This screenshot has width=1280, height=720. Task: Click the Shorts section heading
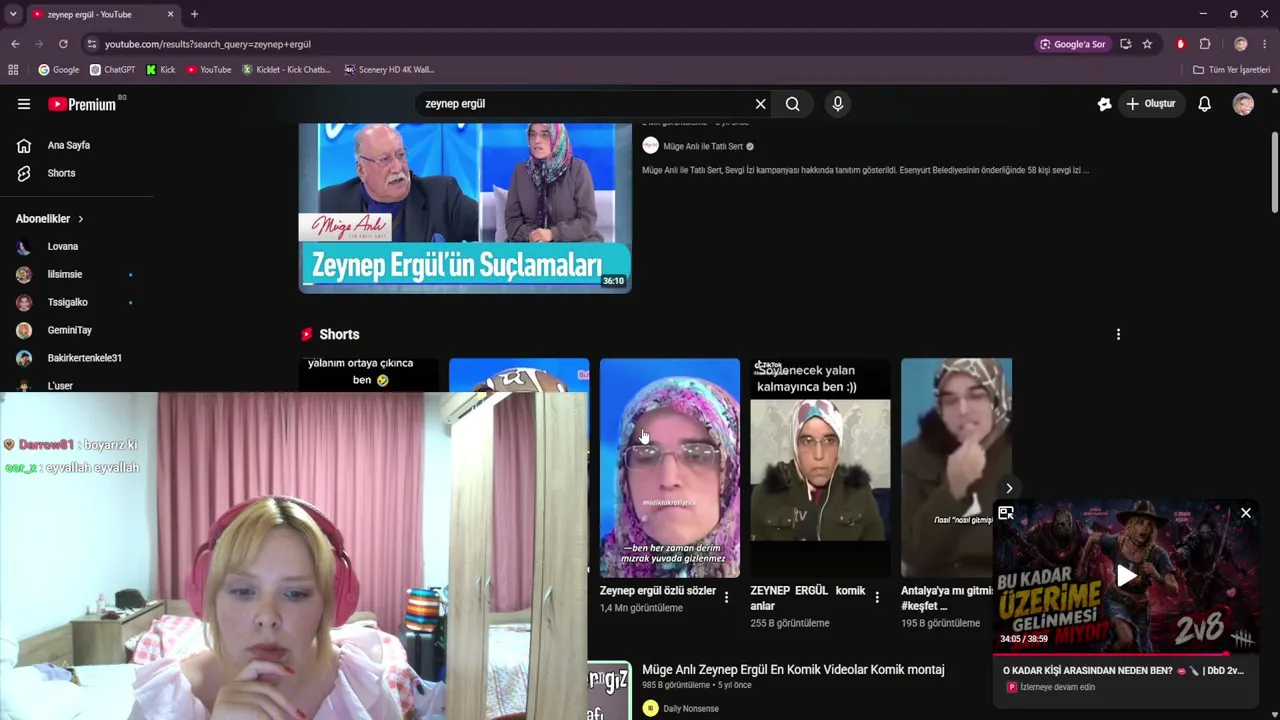pos(339,334)
